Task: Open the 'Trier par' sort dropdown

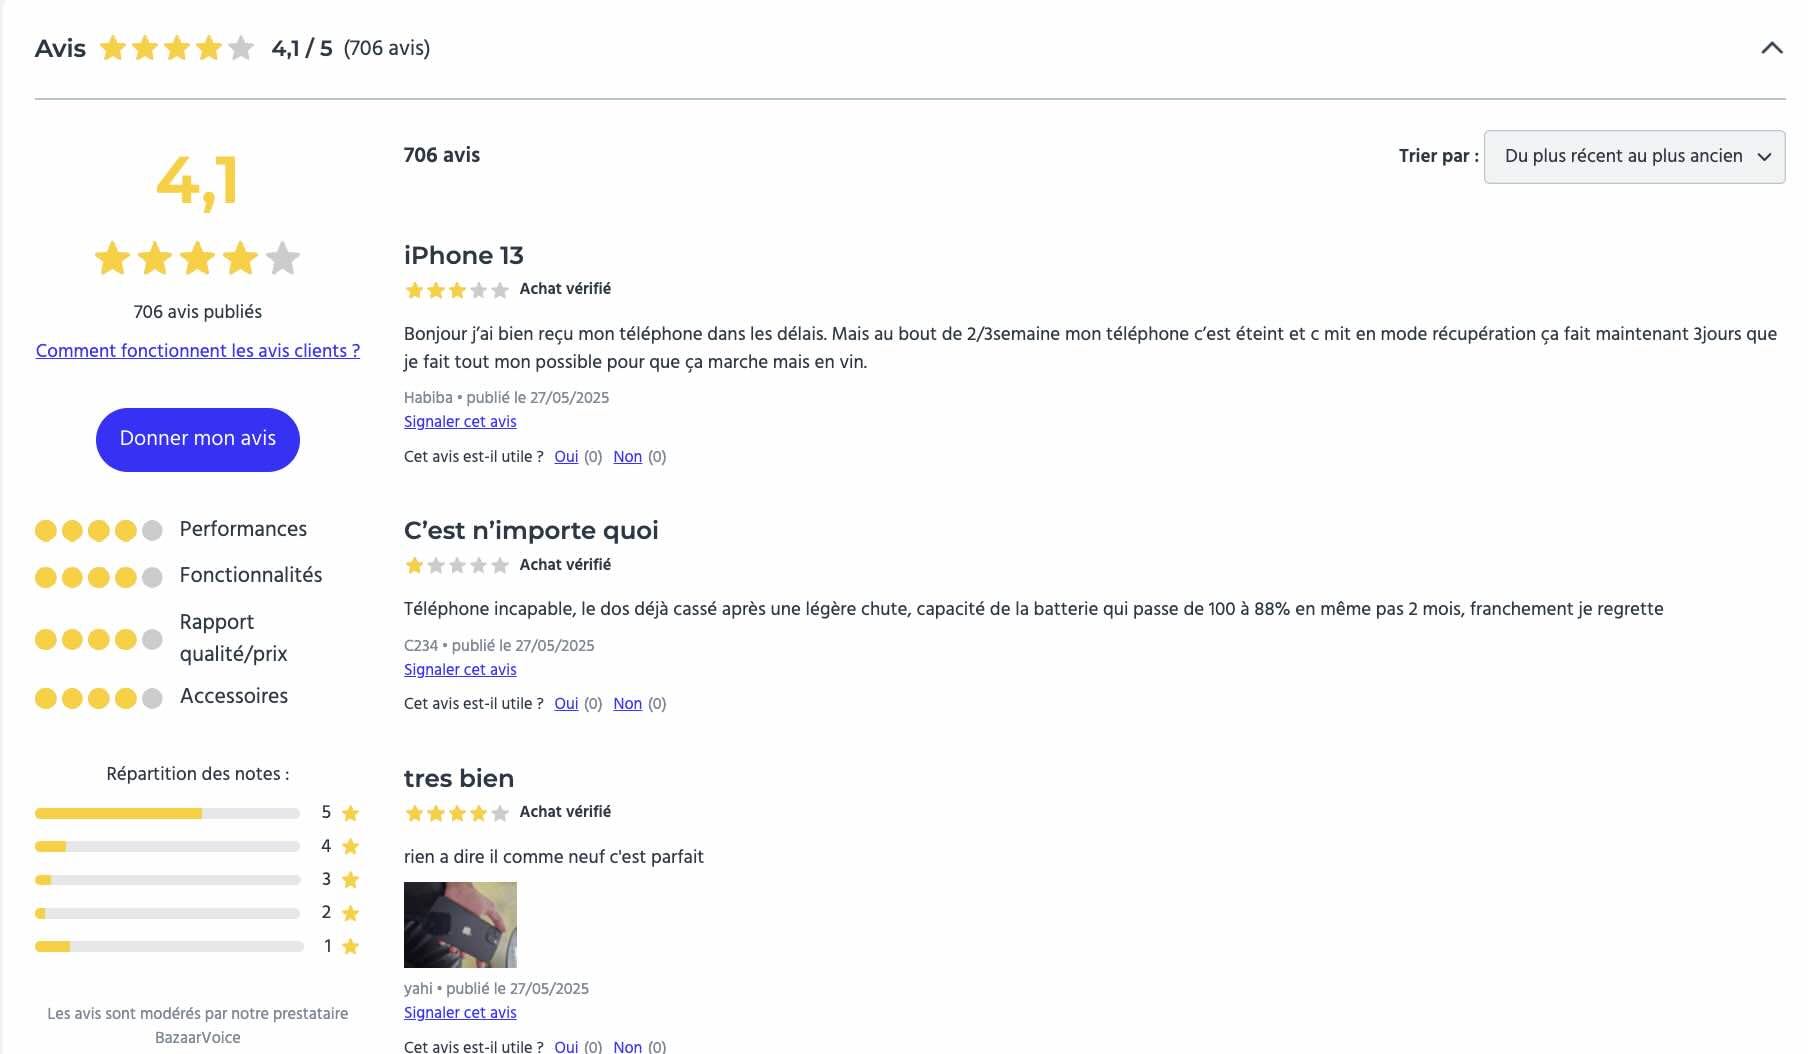Action: click(x=1634, y=156)
